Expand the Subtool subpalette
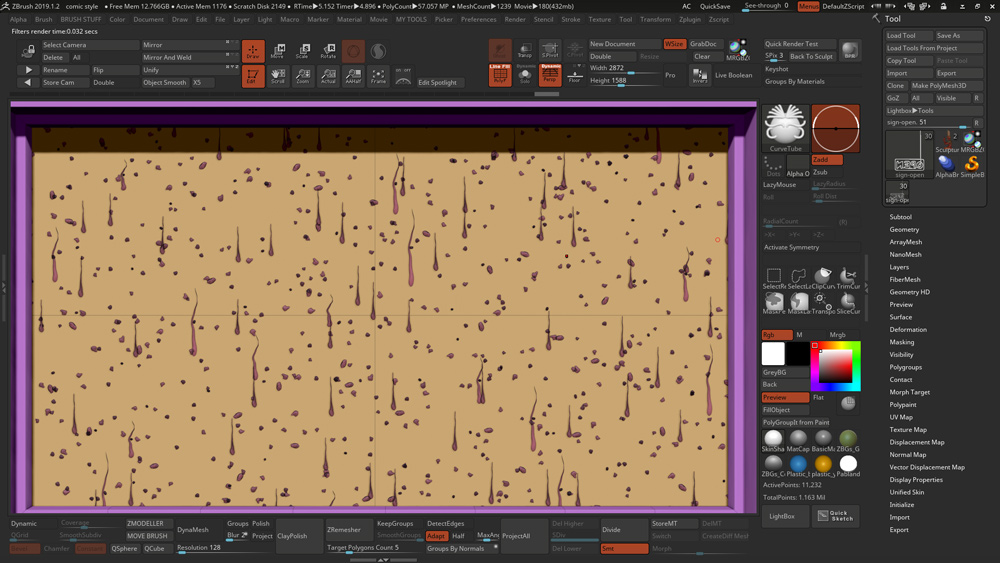This screenshot has width=1000, height=563. [900, 217]
